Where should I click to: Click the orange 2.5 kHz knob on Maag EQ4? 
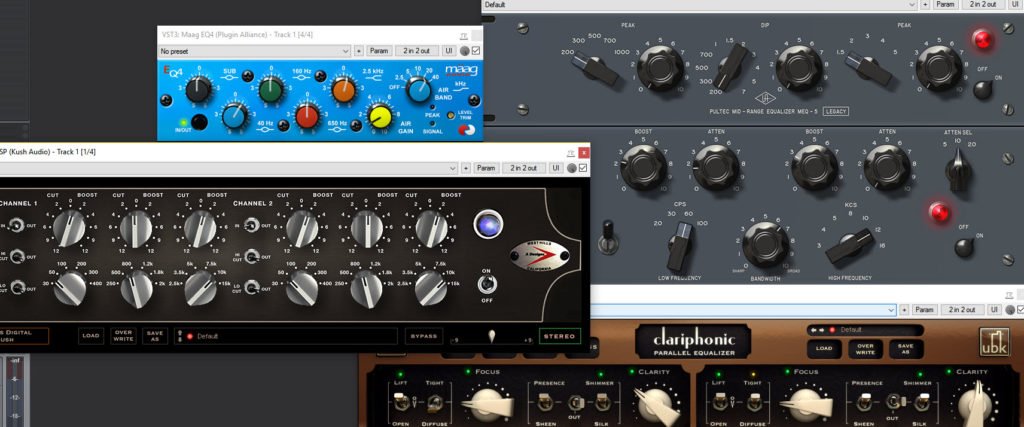coord(344,90)
